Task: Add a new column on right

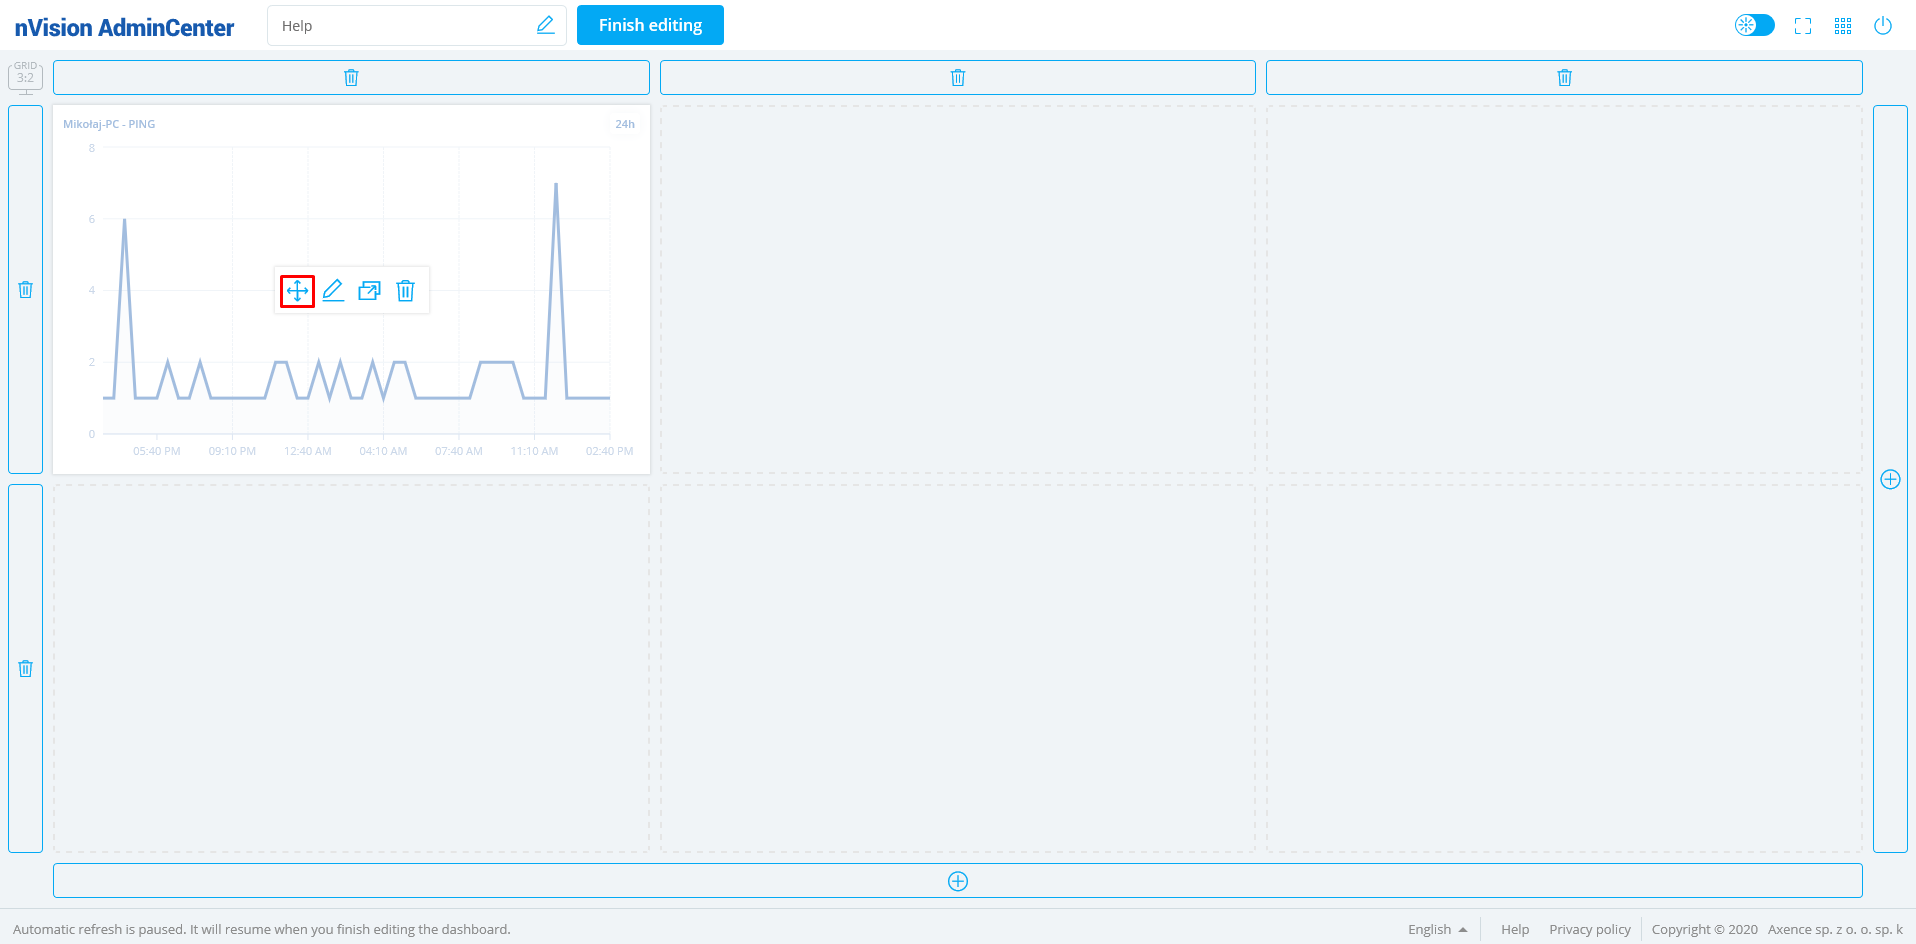Action: coord(1890,479)
